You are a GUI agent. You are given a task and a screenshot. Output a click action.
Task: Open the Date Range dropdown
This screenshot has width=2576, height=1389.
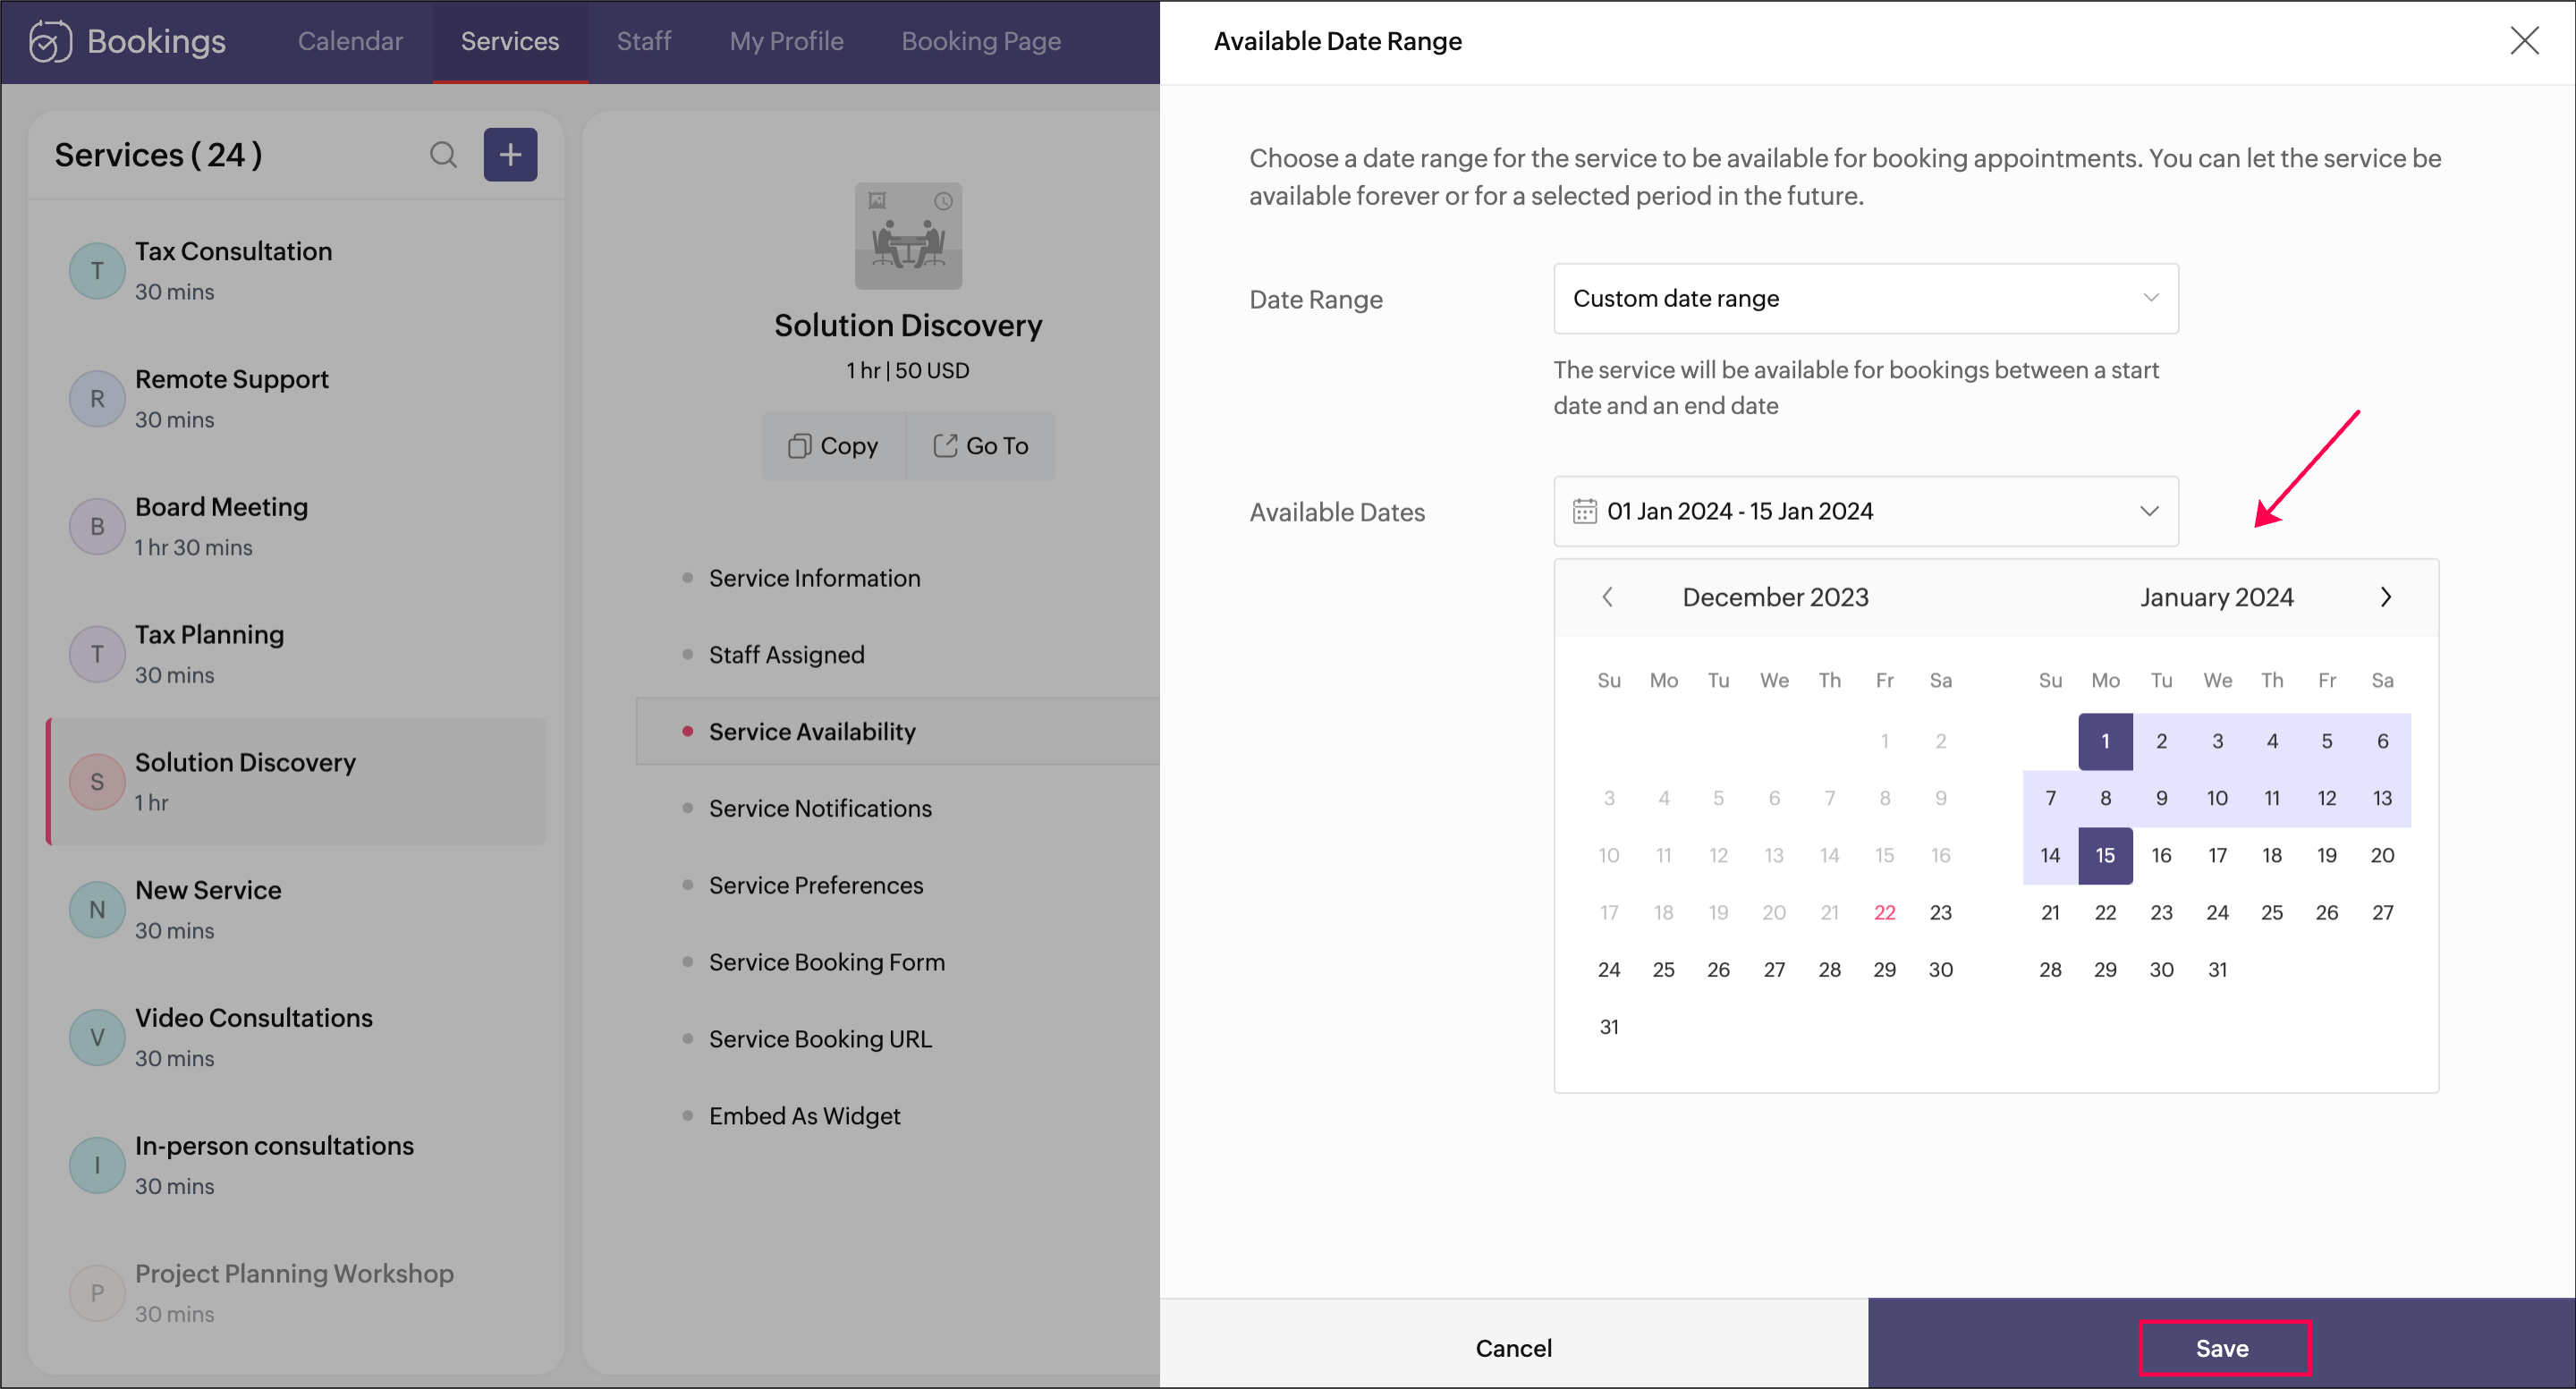(x=1866, y=299)
